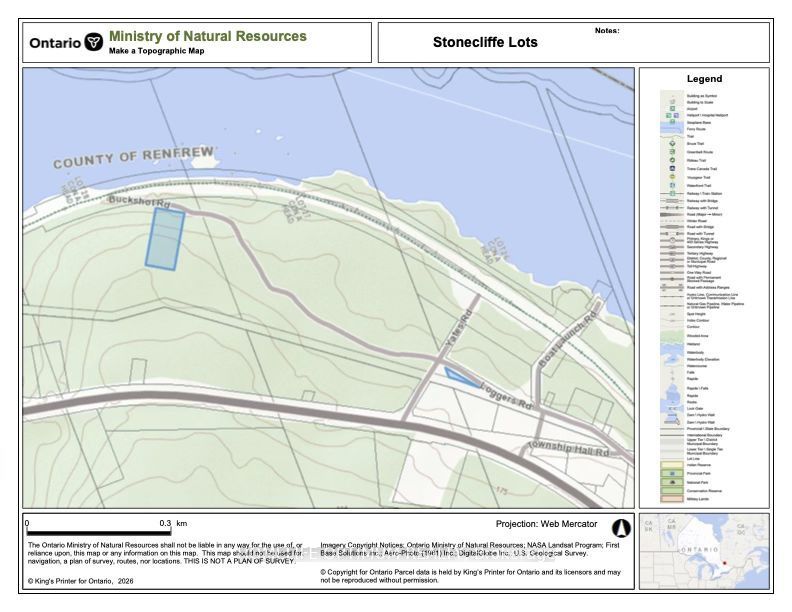Screen dimensions: 792x612
Task: Click the red dot on Ontario inset map
Action: pyautogui.click(x=725, y=563)
